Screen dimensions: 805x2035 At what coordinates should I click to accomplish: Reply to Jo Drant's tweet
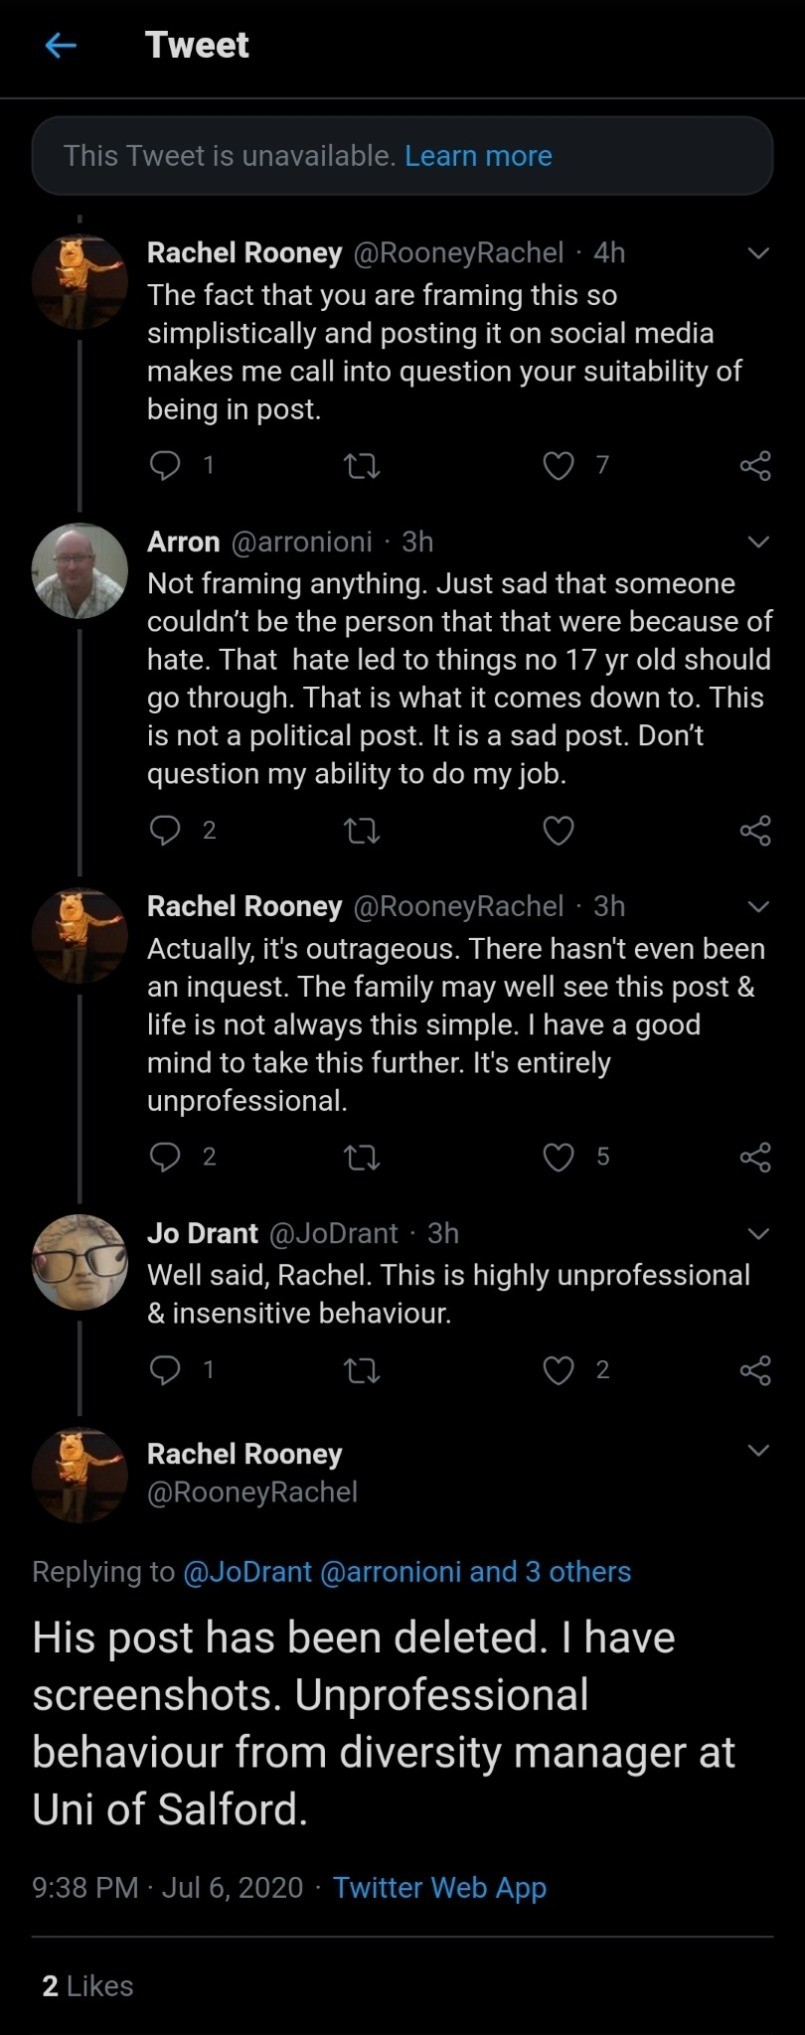pyautogui.click(x=164, y=1369)
